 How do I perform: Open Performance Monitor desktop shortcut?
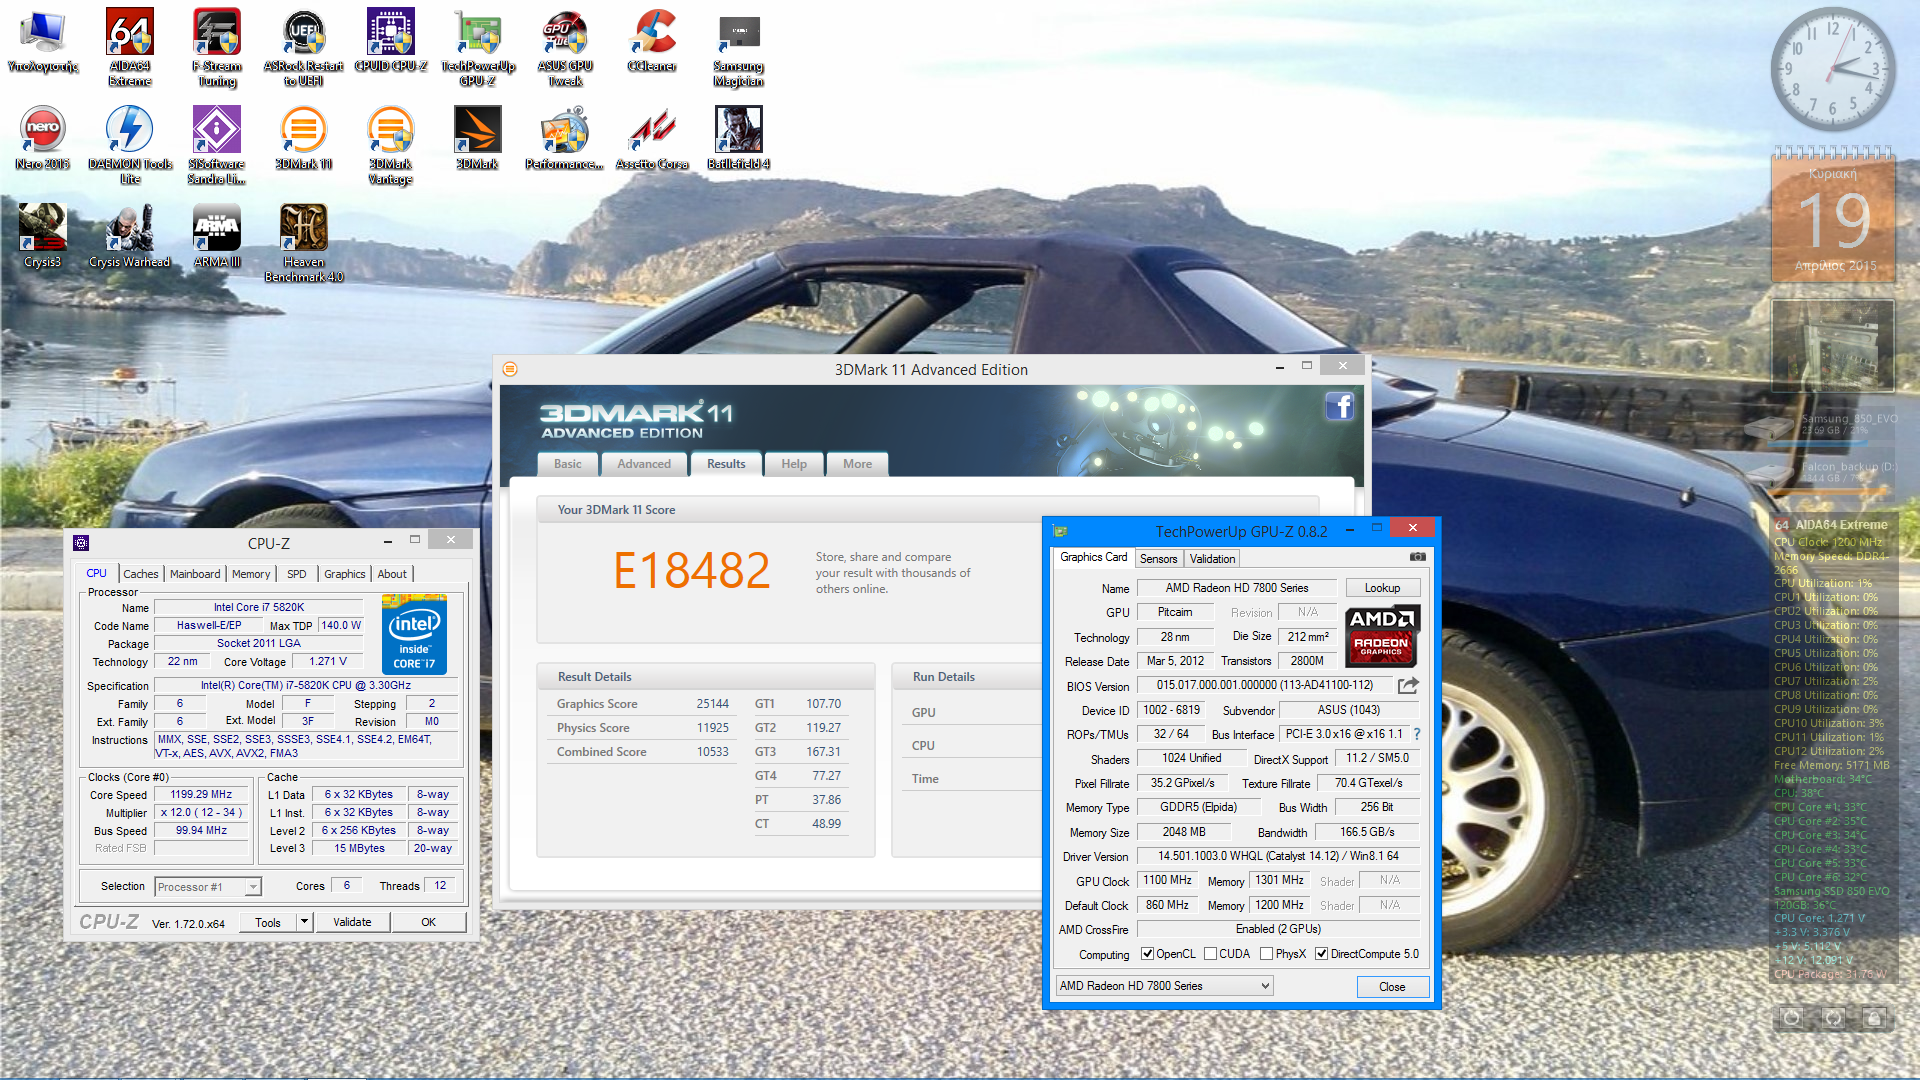pyautogui.click(x=565, y=138)
